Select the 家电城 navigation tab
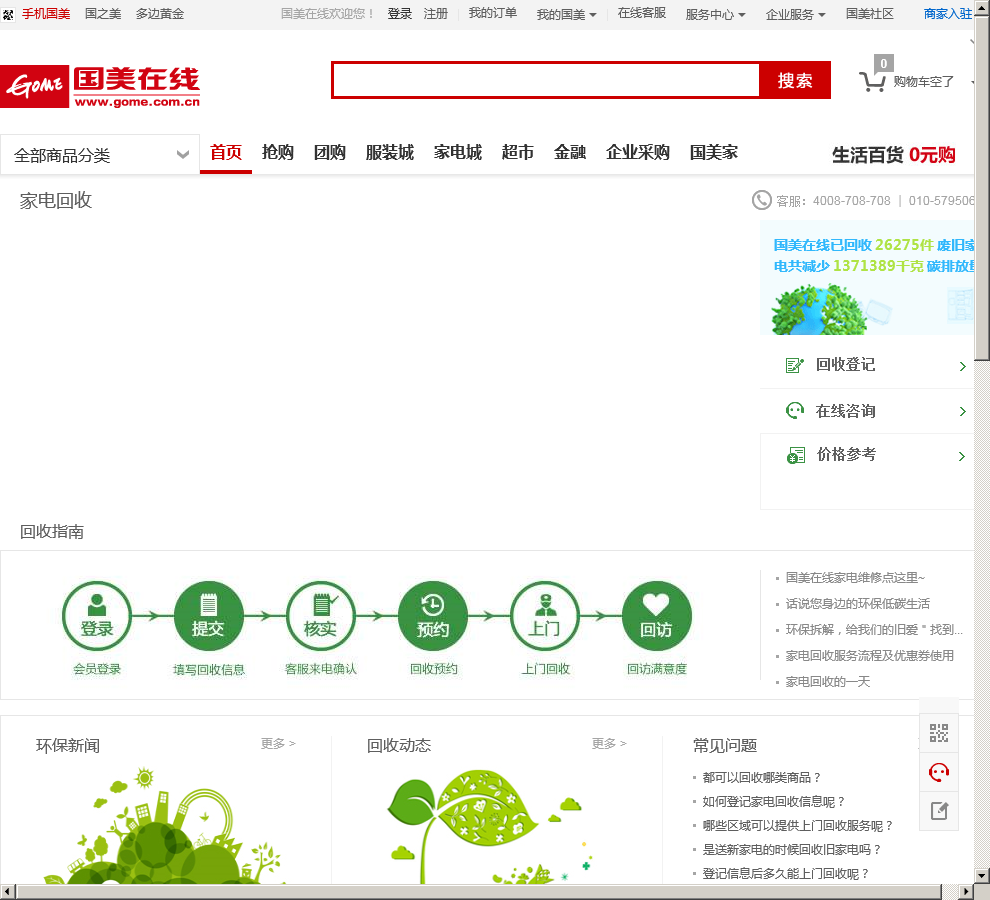Viewport: 990px width, 900px height. (458, 153)
